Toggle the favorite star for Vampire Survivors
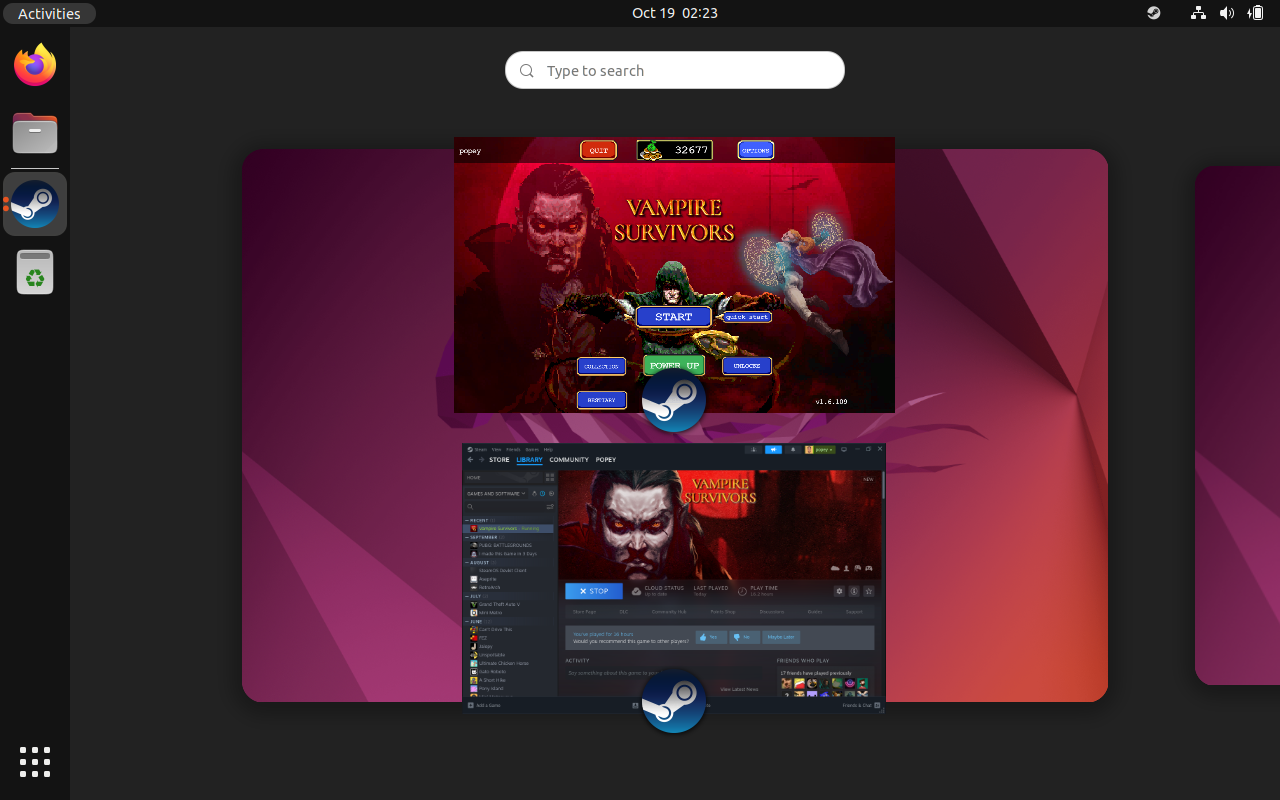Screen dimensions: 1280x800 pyautogui.click(x=869, y=591)
